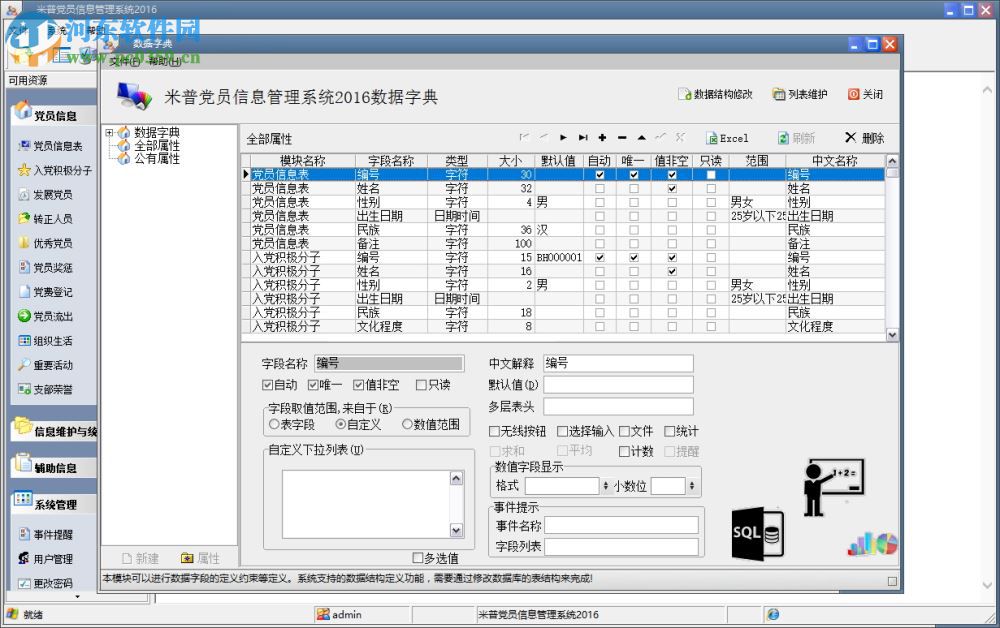Expand the 党员信息 sidebar group
The height and width of the screenshot is (628, 1000).
pos(54,113)
